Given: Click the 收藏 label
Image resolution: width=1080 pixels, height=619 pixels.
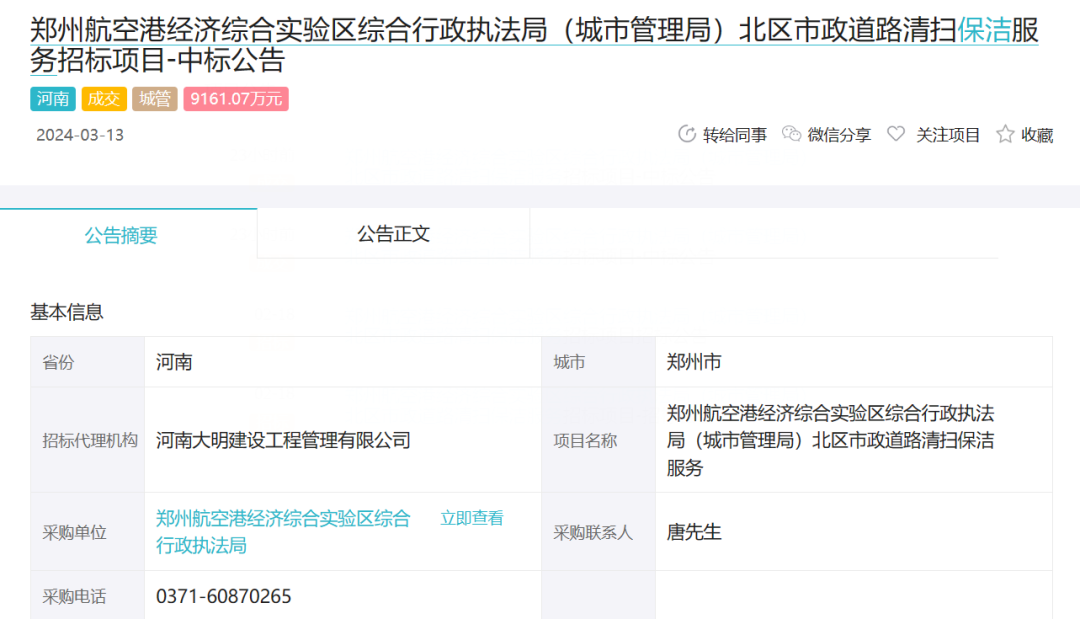Looking at the screenshot, I should pyautogui.click(x=1037, y=135).
